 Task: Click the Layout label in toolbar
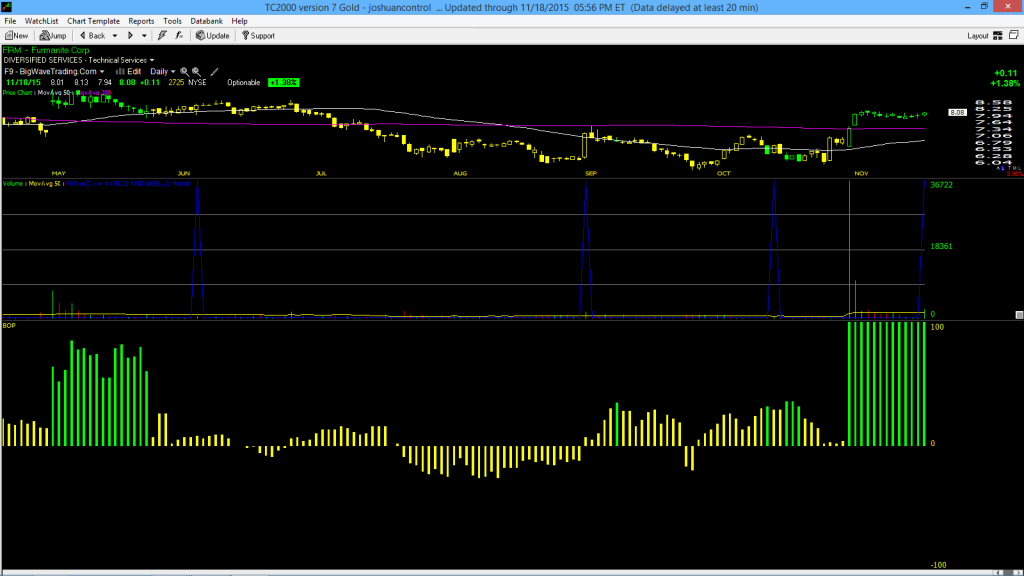click(978, 36)
